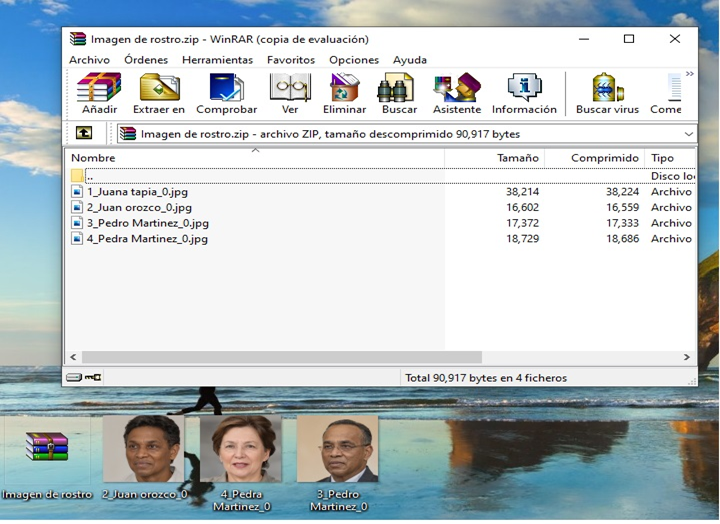
Task: Open the Buscar binoculars icon
Action: pos(399,93)
